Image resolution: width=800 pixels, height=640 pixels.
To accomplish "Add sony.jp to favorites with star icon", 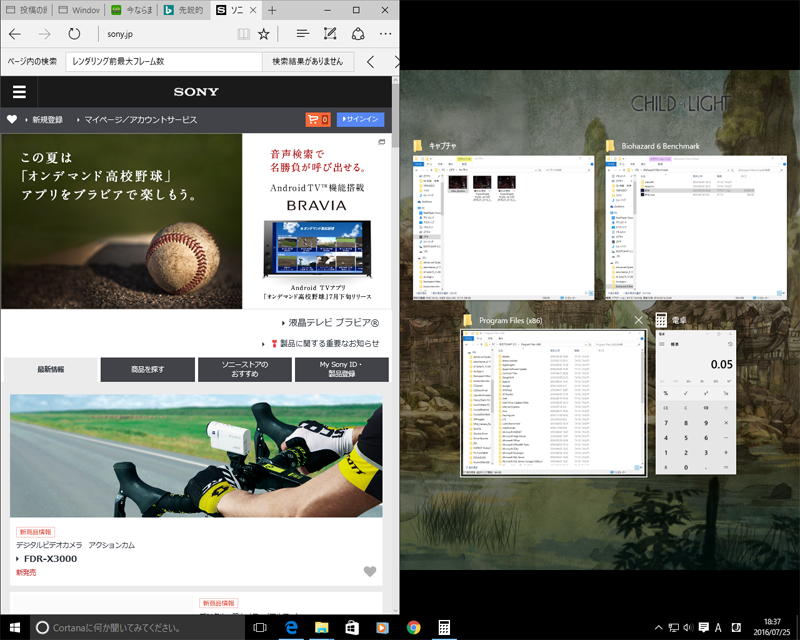I will tap(264, 34).
